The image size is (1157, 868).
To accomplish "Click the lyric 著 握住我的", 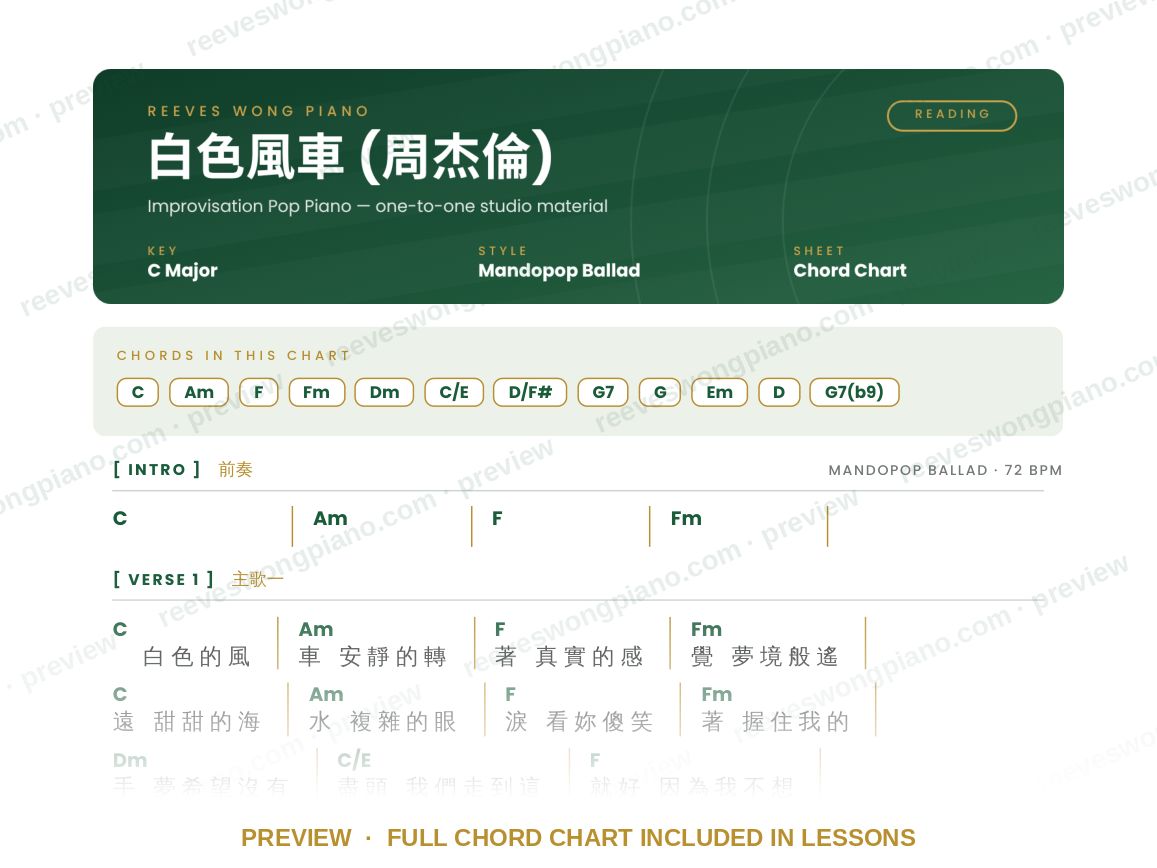I will [775, 721].
